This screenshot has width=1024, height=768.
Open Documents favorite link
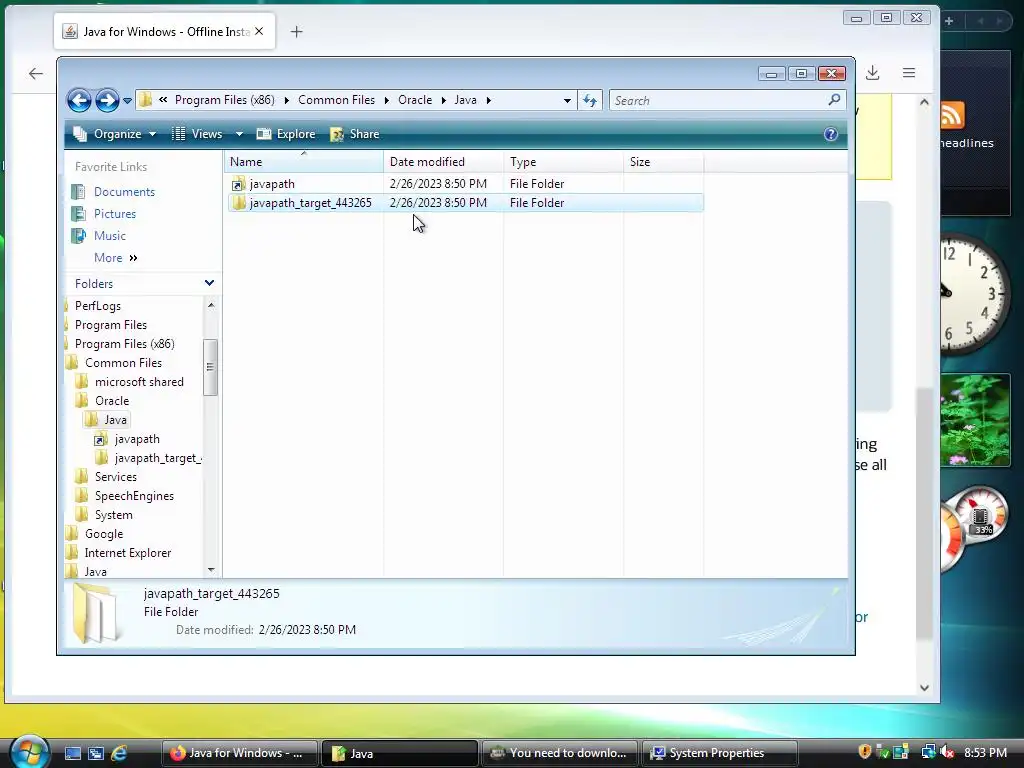(124, 192)
